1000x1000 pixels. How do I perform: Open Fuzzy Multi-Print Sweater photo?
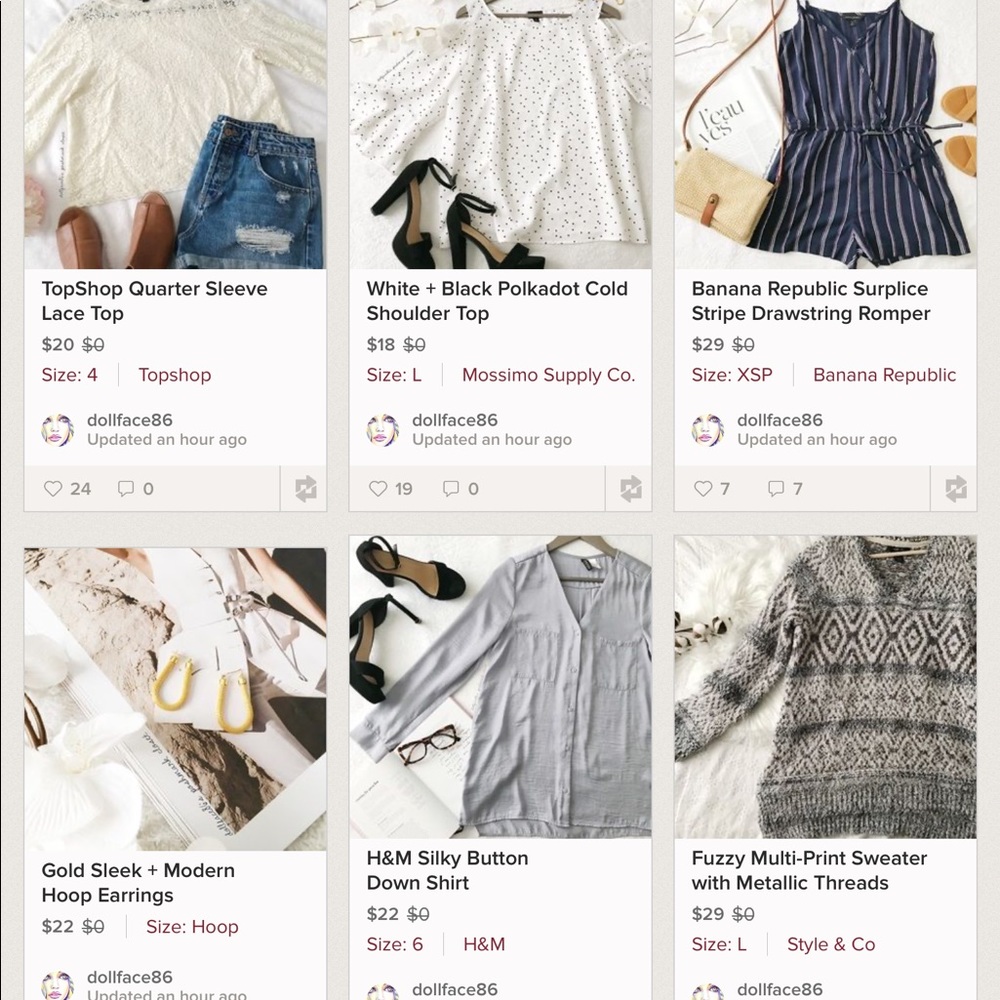(x=825, y=687)
